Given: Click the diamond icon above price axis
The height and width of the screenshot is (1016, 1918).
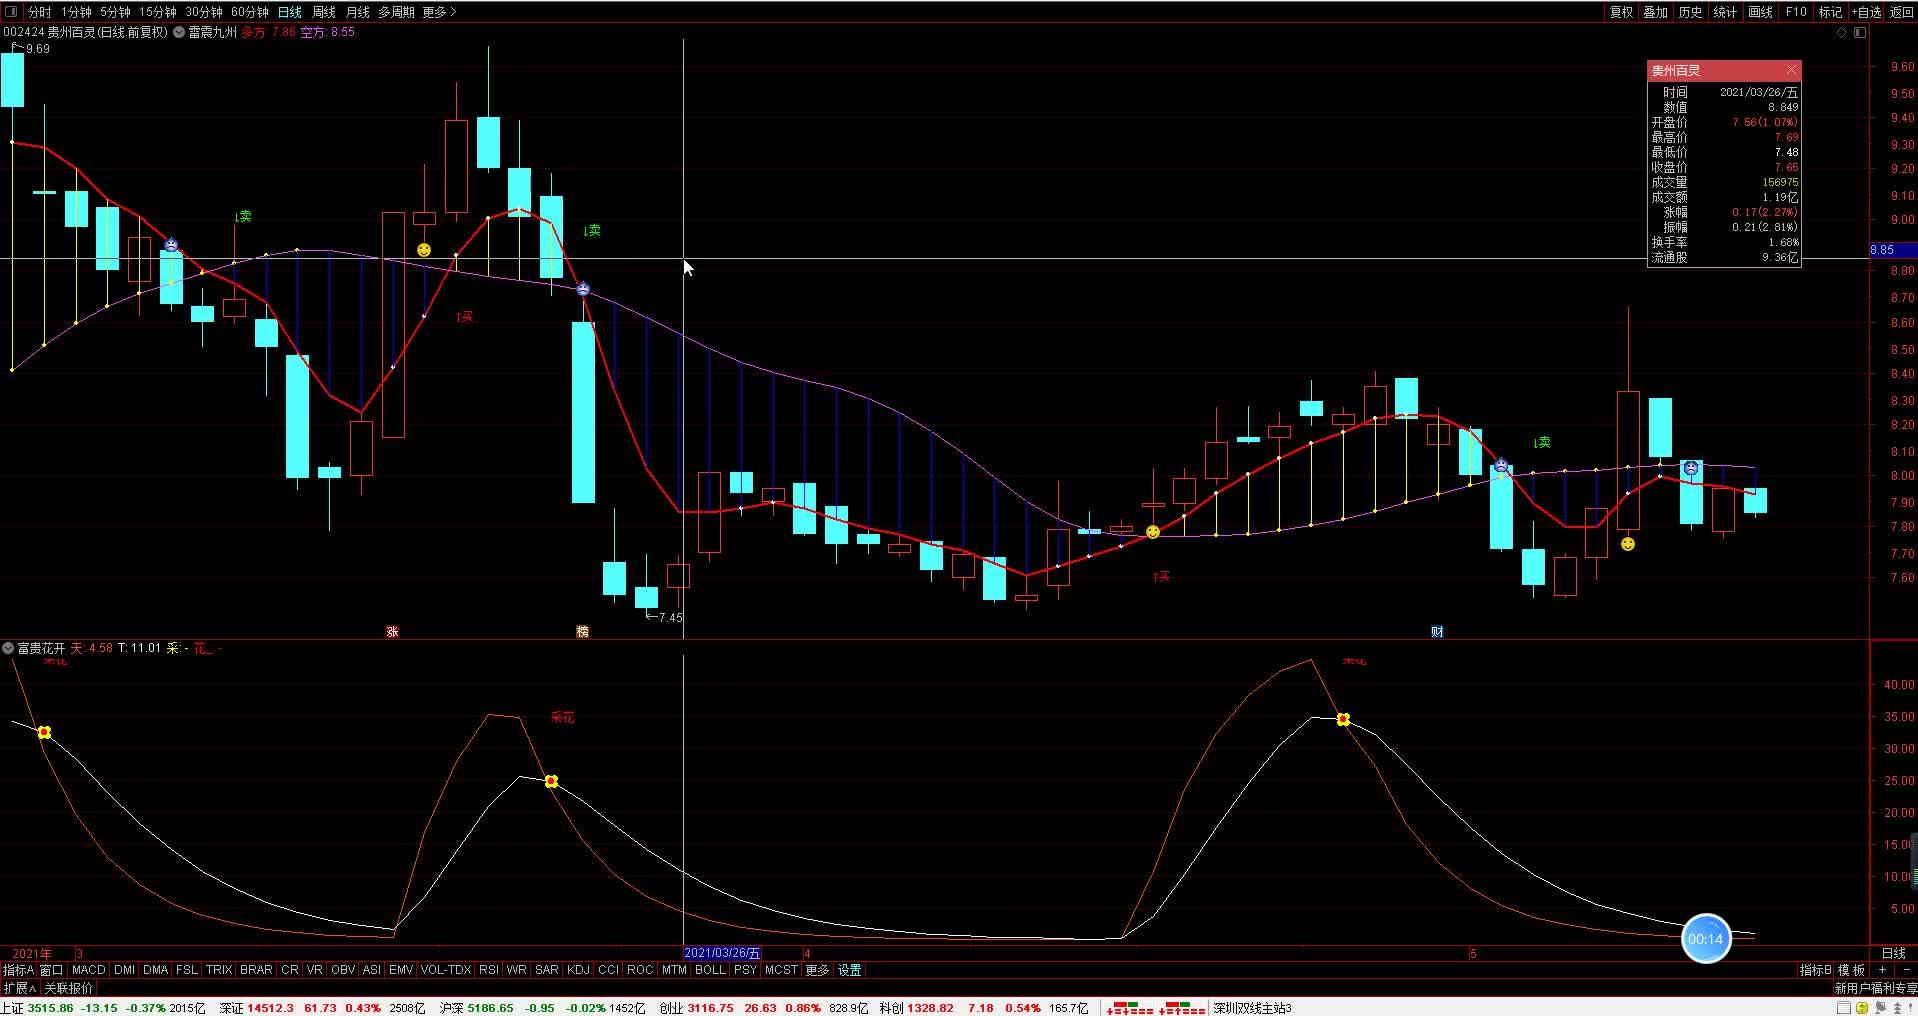Looking at the screenshot, I should point(1842,33).
